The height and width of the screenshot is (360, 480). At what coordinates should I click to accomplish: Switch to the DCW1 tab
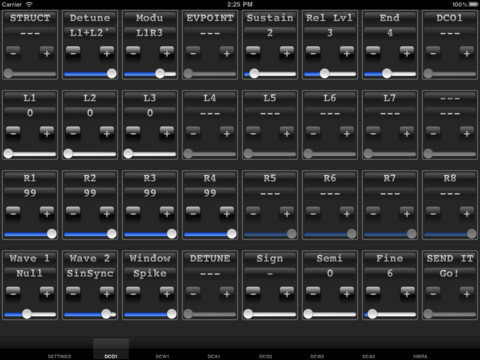click(162, 356)
